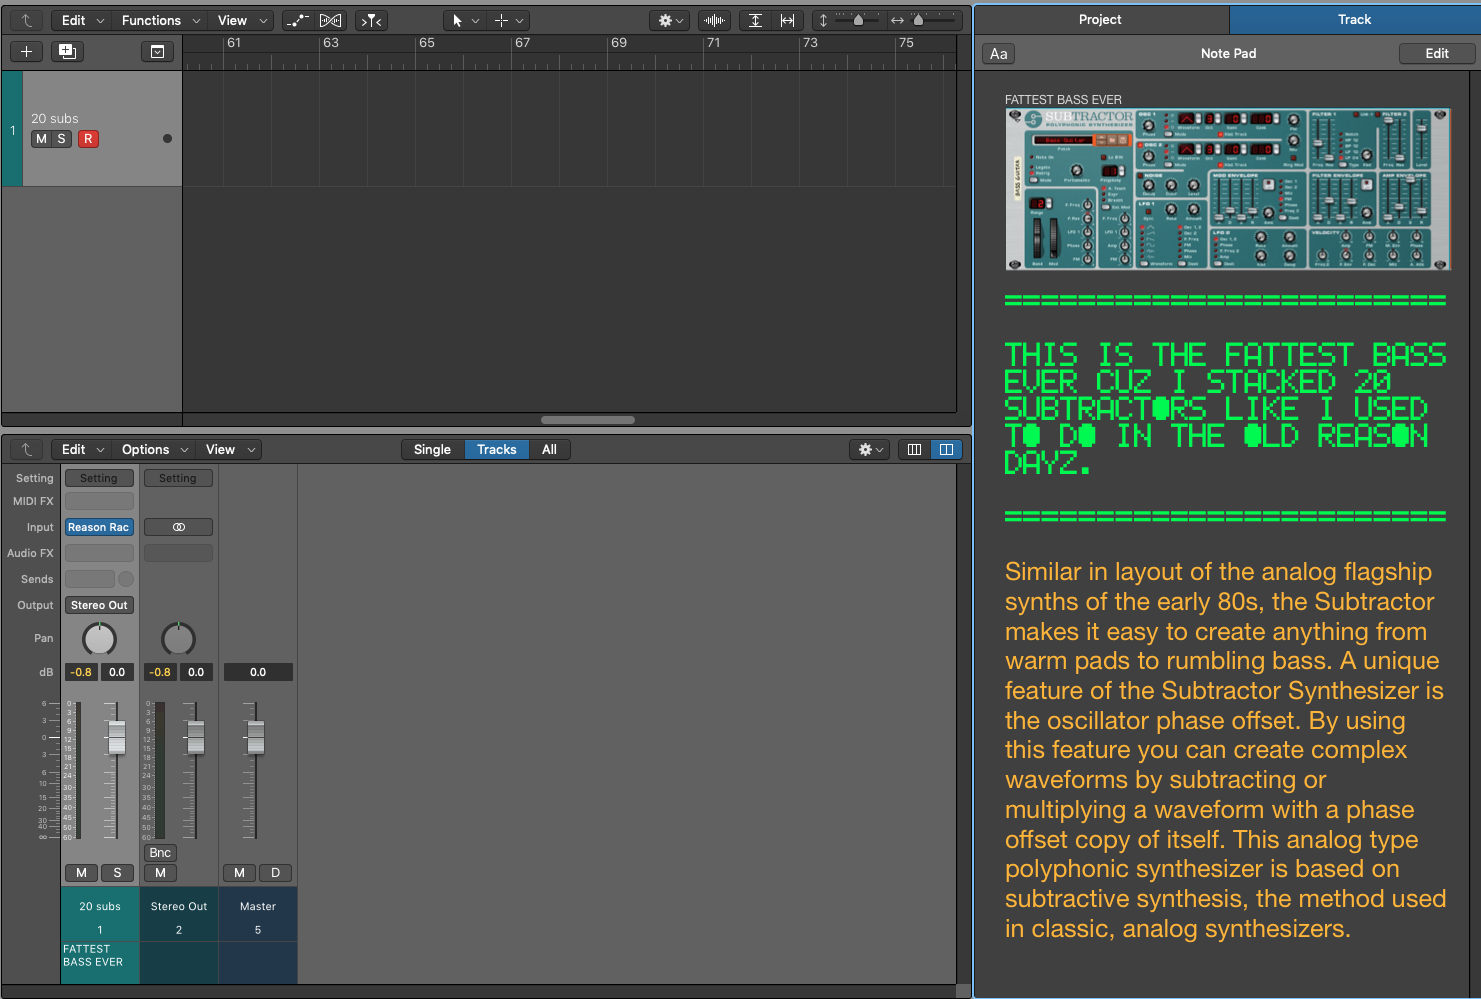This screenshot has width=1481, height=999.
Task: Click the vertical auto zoom icon
Action: [x=755, y=20]
